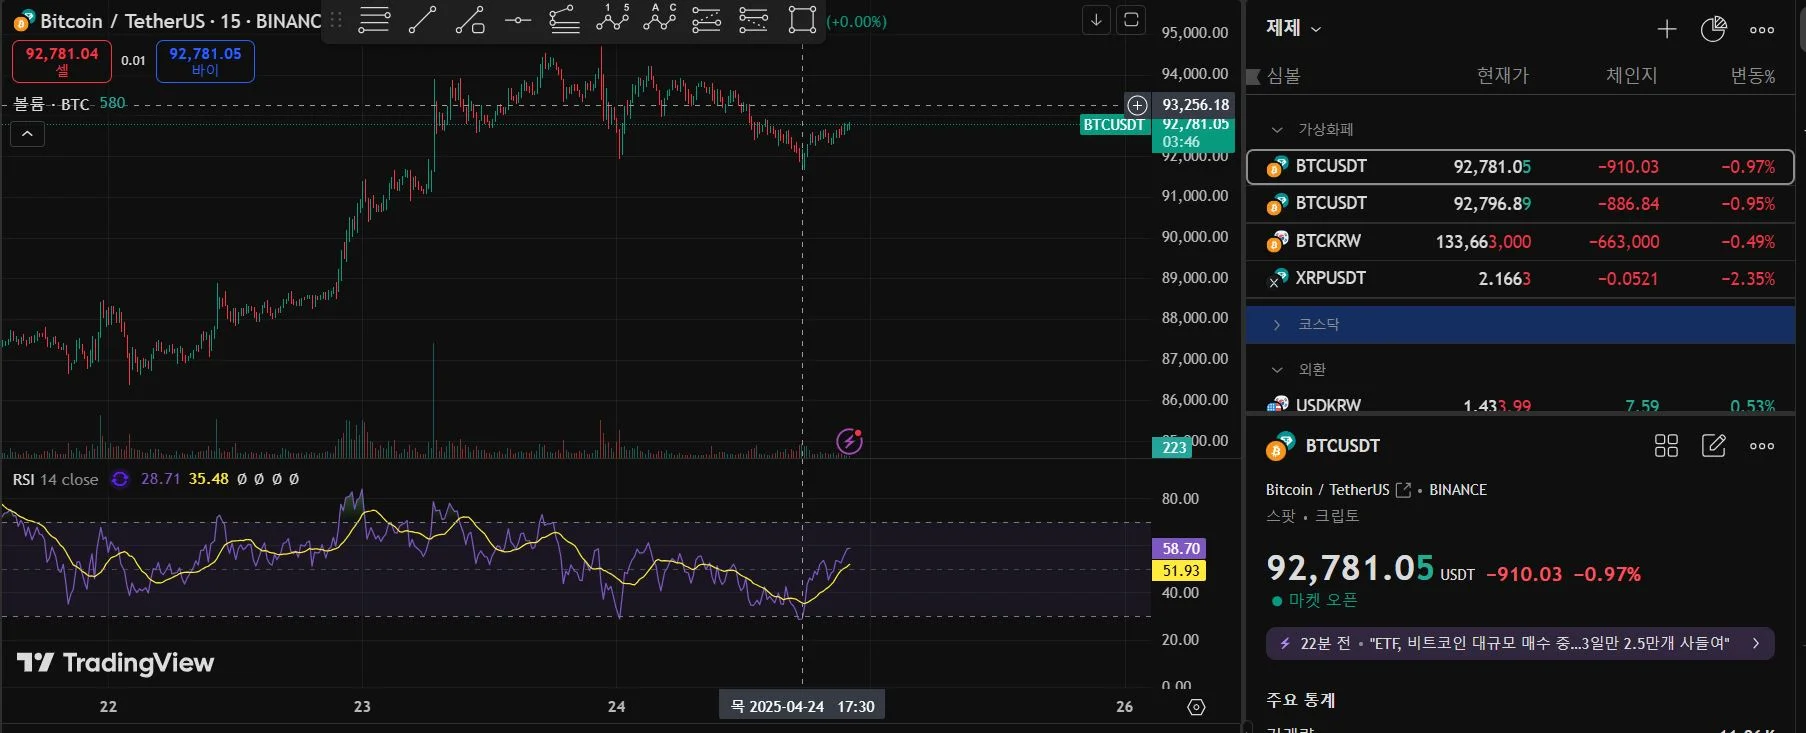Viewport: 1806px width, 733px height.
Task: Collapse the chart indicator legend arrow
Action: 27,134
